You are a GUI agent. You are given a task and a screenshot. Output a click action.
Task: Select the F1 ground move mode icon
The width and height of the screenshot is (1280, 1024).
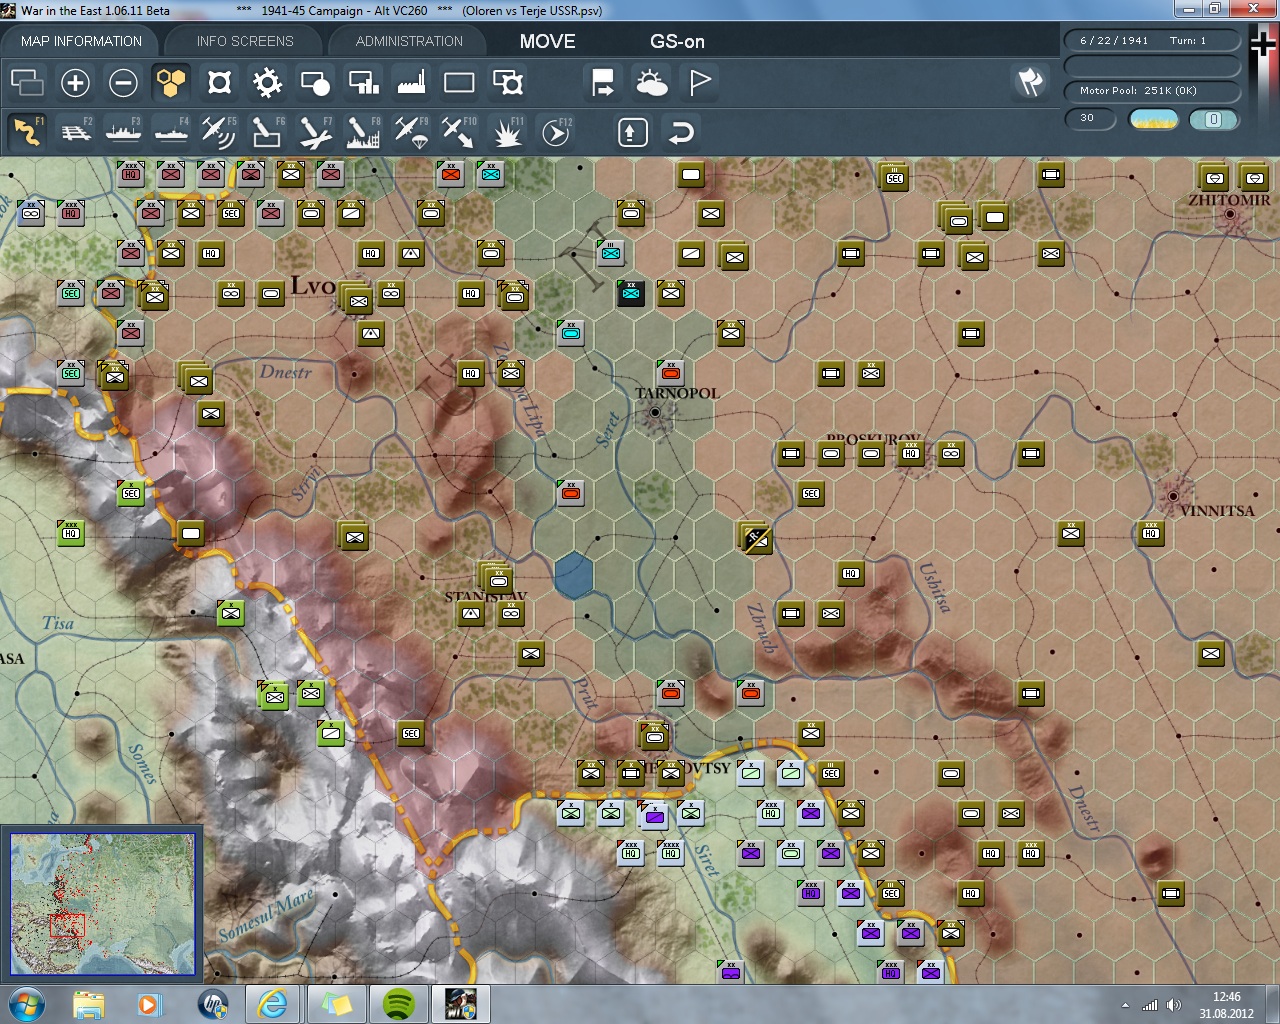coord(27,132)
